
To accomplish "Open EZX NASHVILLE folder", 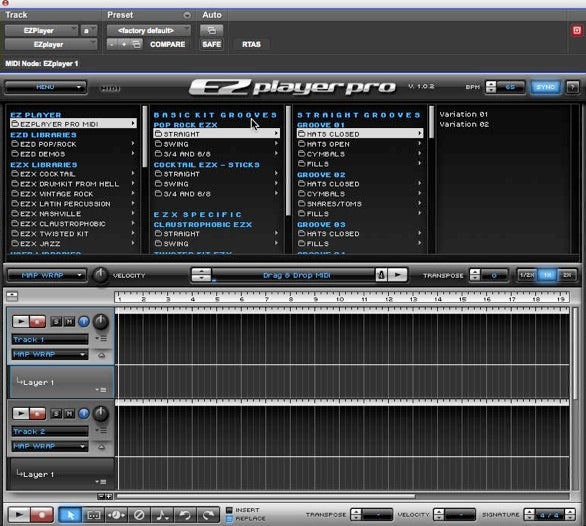I will coord(73,213).
